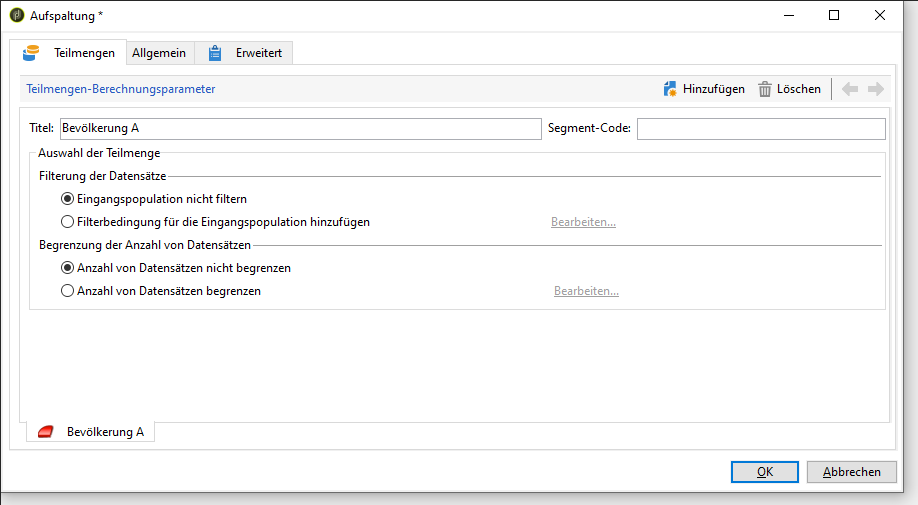Click the next subset right arrow
Viewport: 918px width, 505px height.
point(876,89)
